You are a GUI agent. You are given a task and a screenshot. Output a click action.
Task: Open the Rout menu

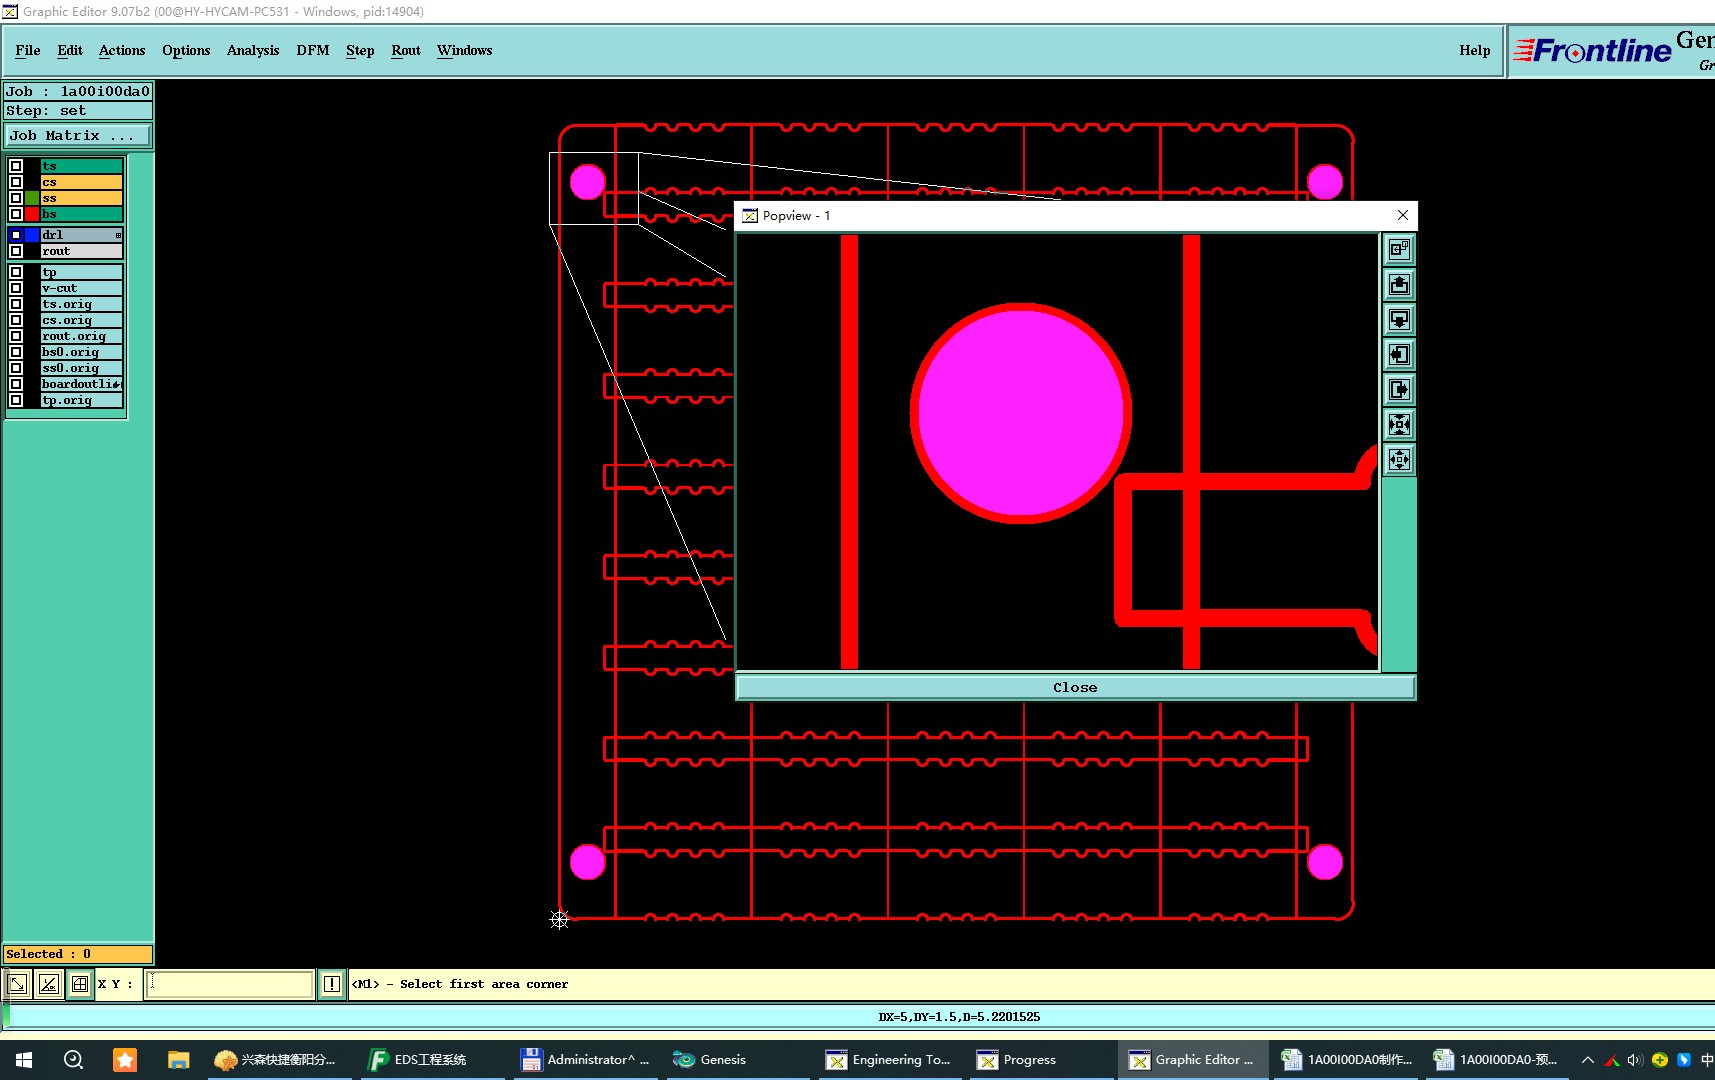pyautogui.click(x=406, y=50)
